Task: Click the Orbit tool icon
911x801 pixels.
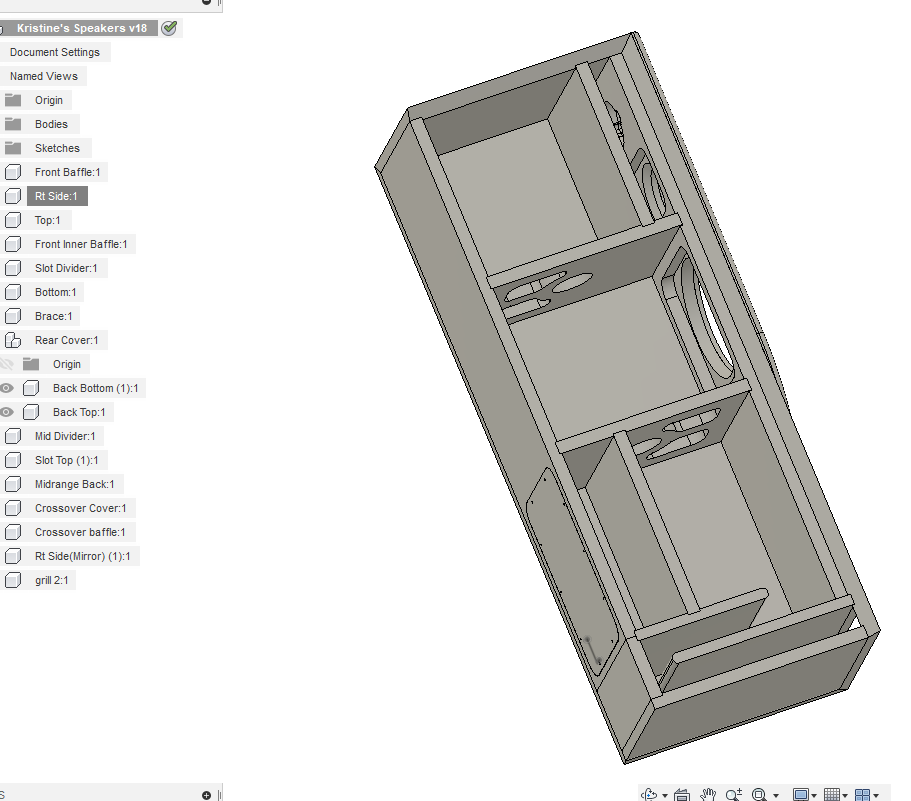Action: (x=649, y=794)
